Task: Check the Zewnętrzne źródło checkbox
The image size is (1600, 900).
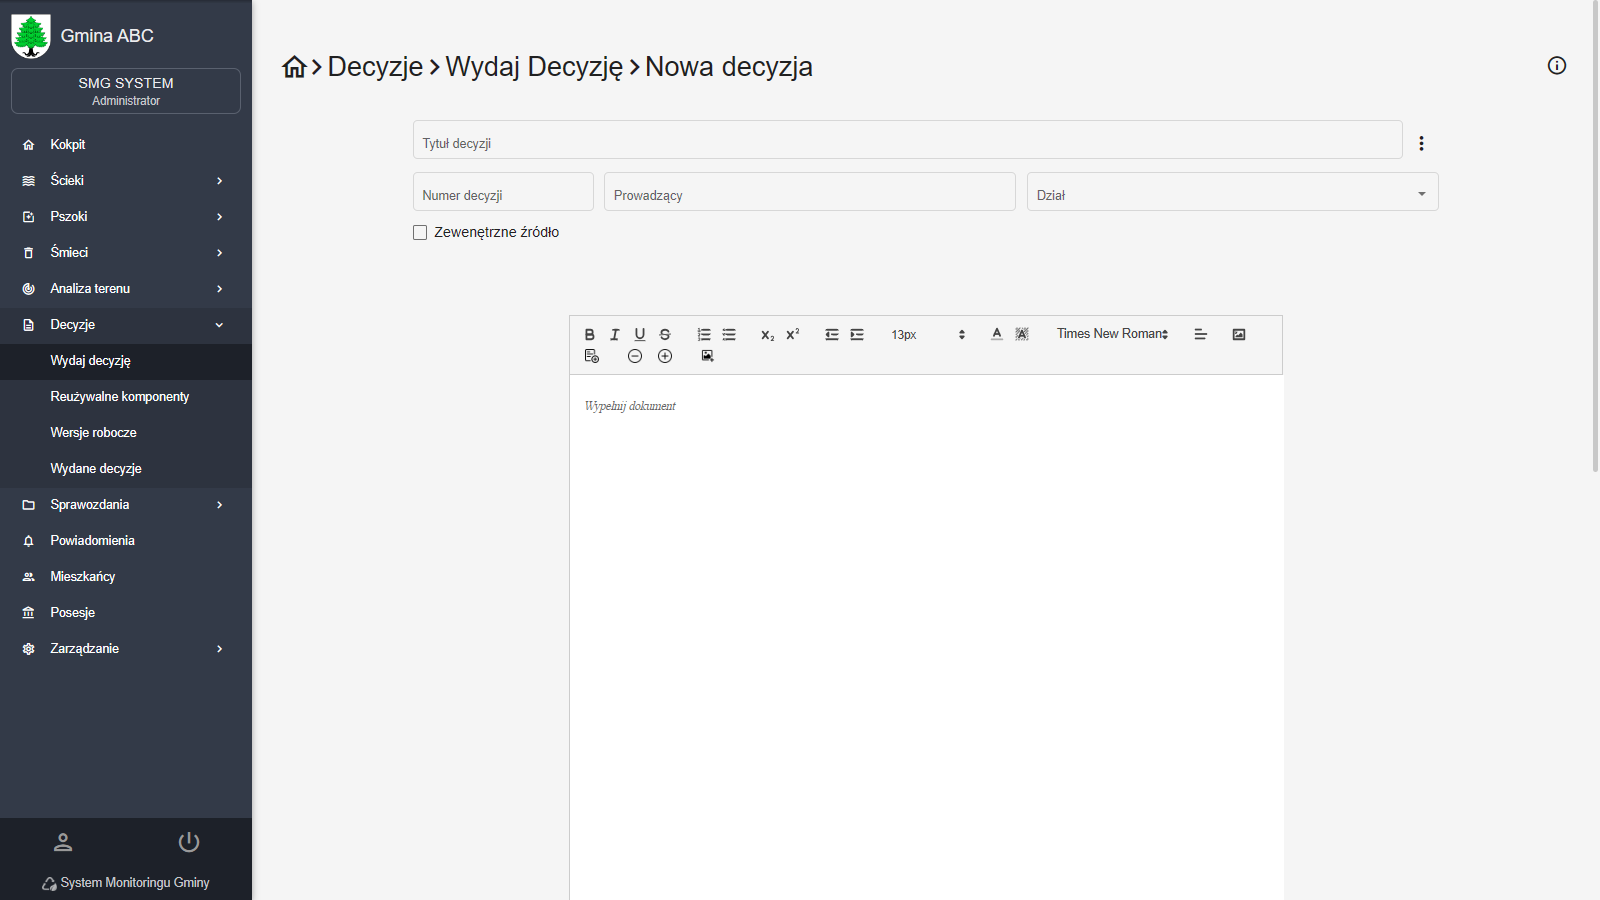Action: coord(420,233)
